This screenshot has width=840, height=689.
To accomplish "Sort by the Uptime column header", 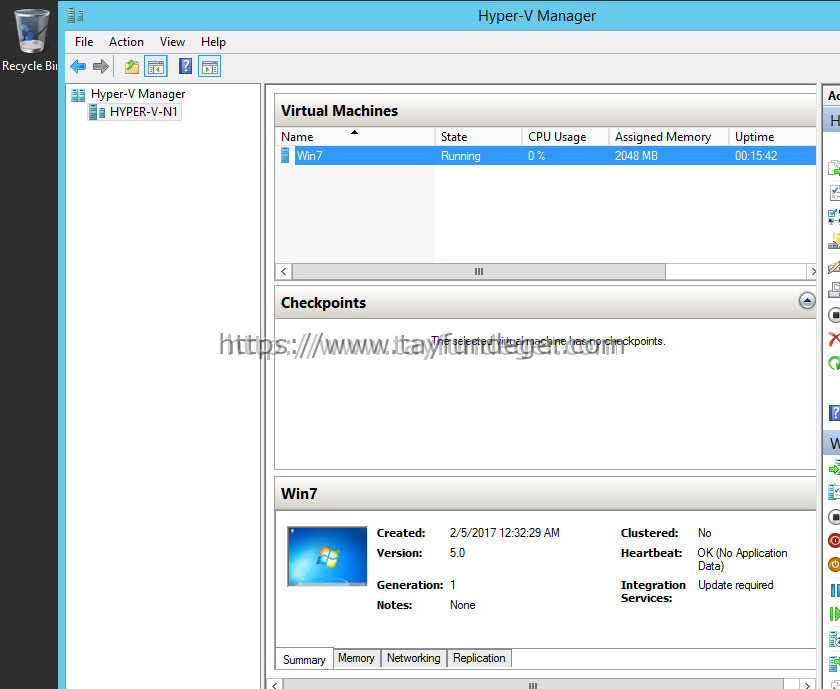I will coord(772,137).
